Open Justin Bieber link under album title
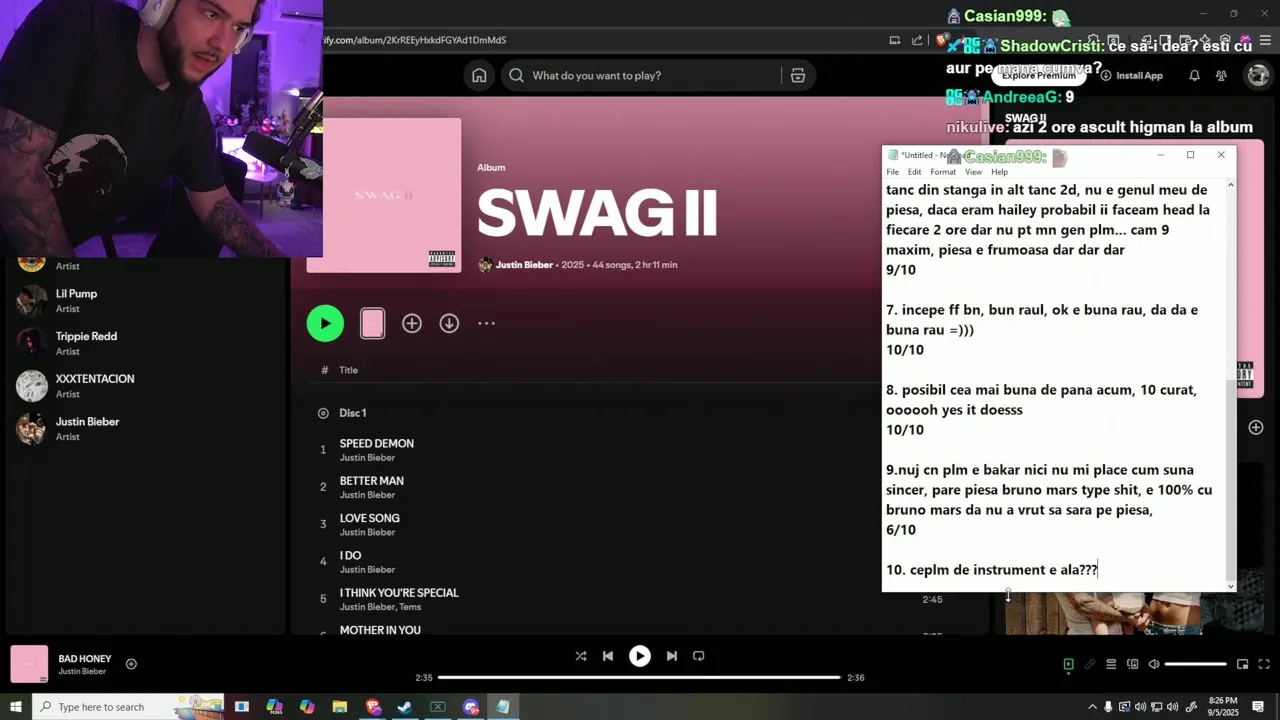1280x720 pixels. (524, 265)
